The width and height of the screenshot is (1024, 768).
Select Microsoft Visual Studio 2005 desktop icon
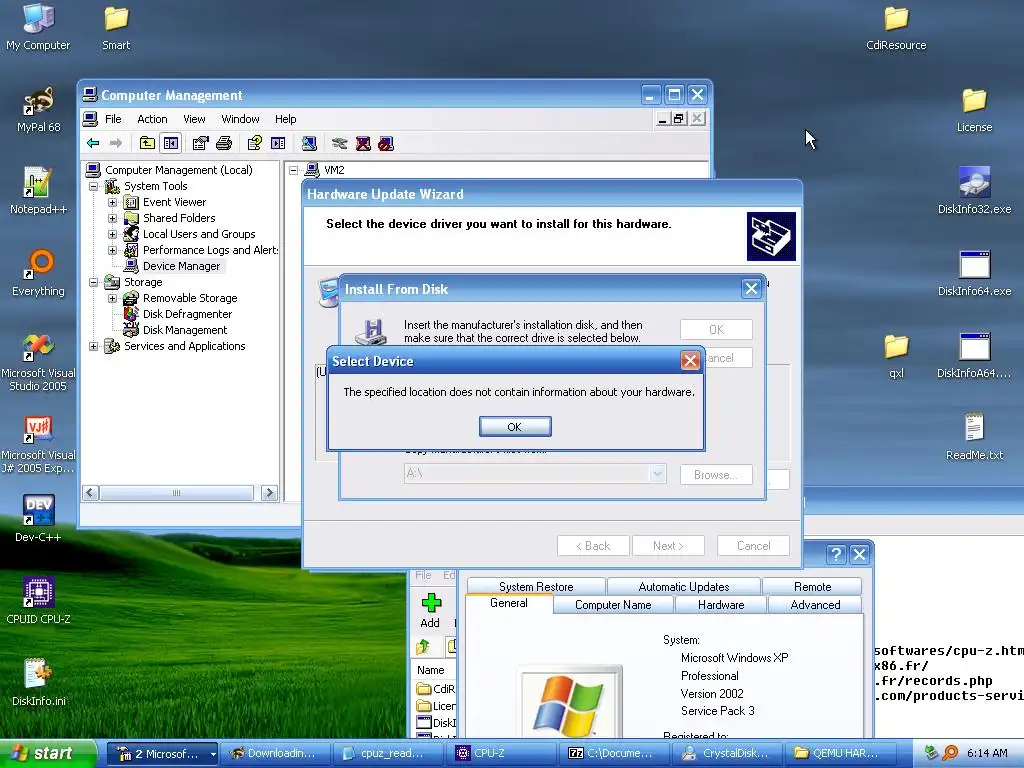(38, 362)
